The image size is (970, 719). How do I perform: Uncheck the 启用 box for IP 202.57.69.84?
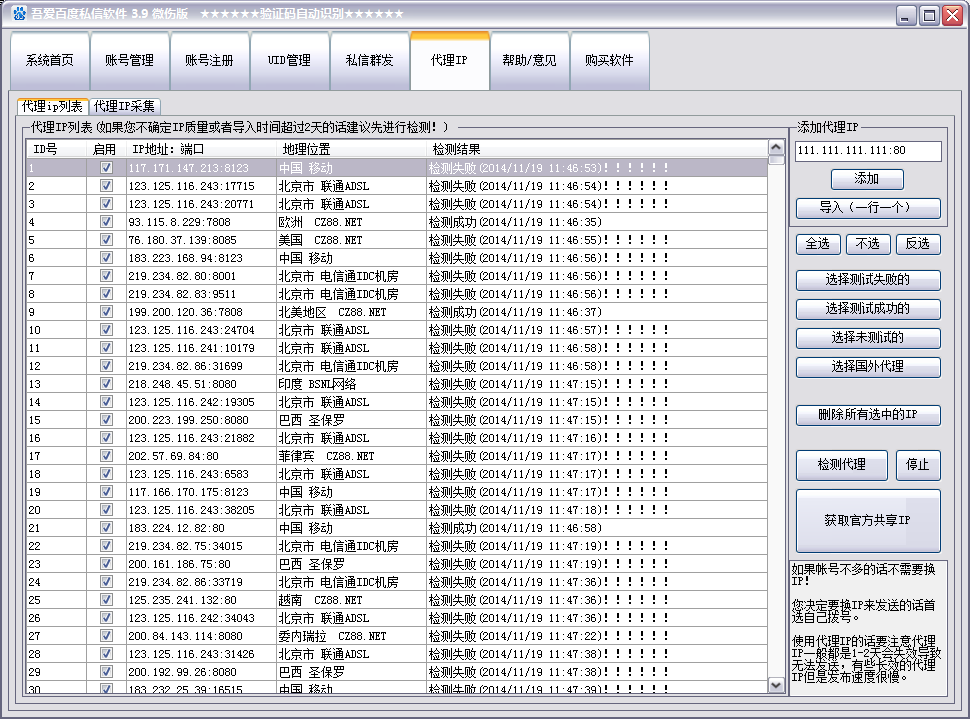(x=104, y=455)
